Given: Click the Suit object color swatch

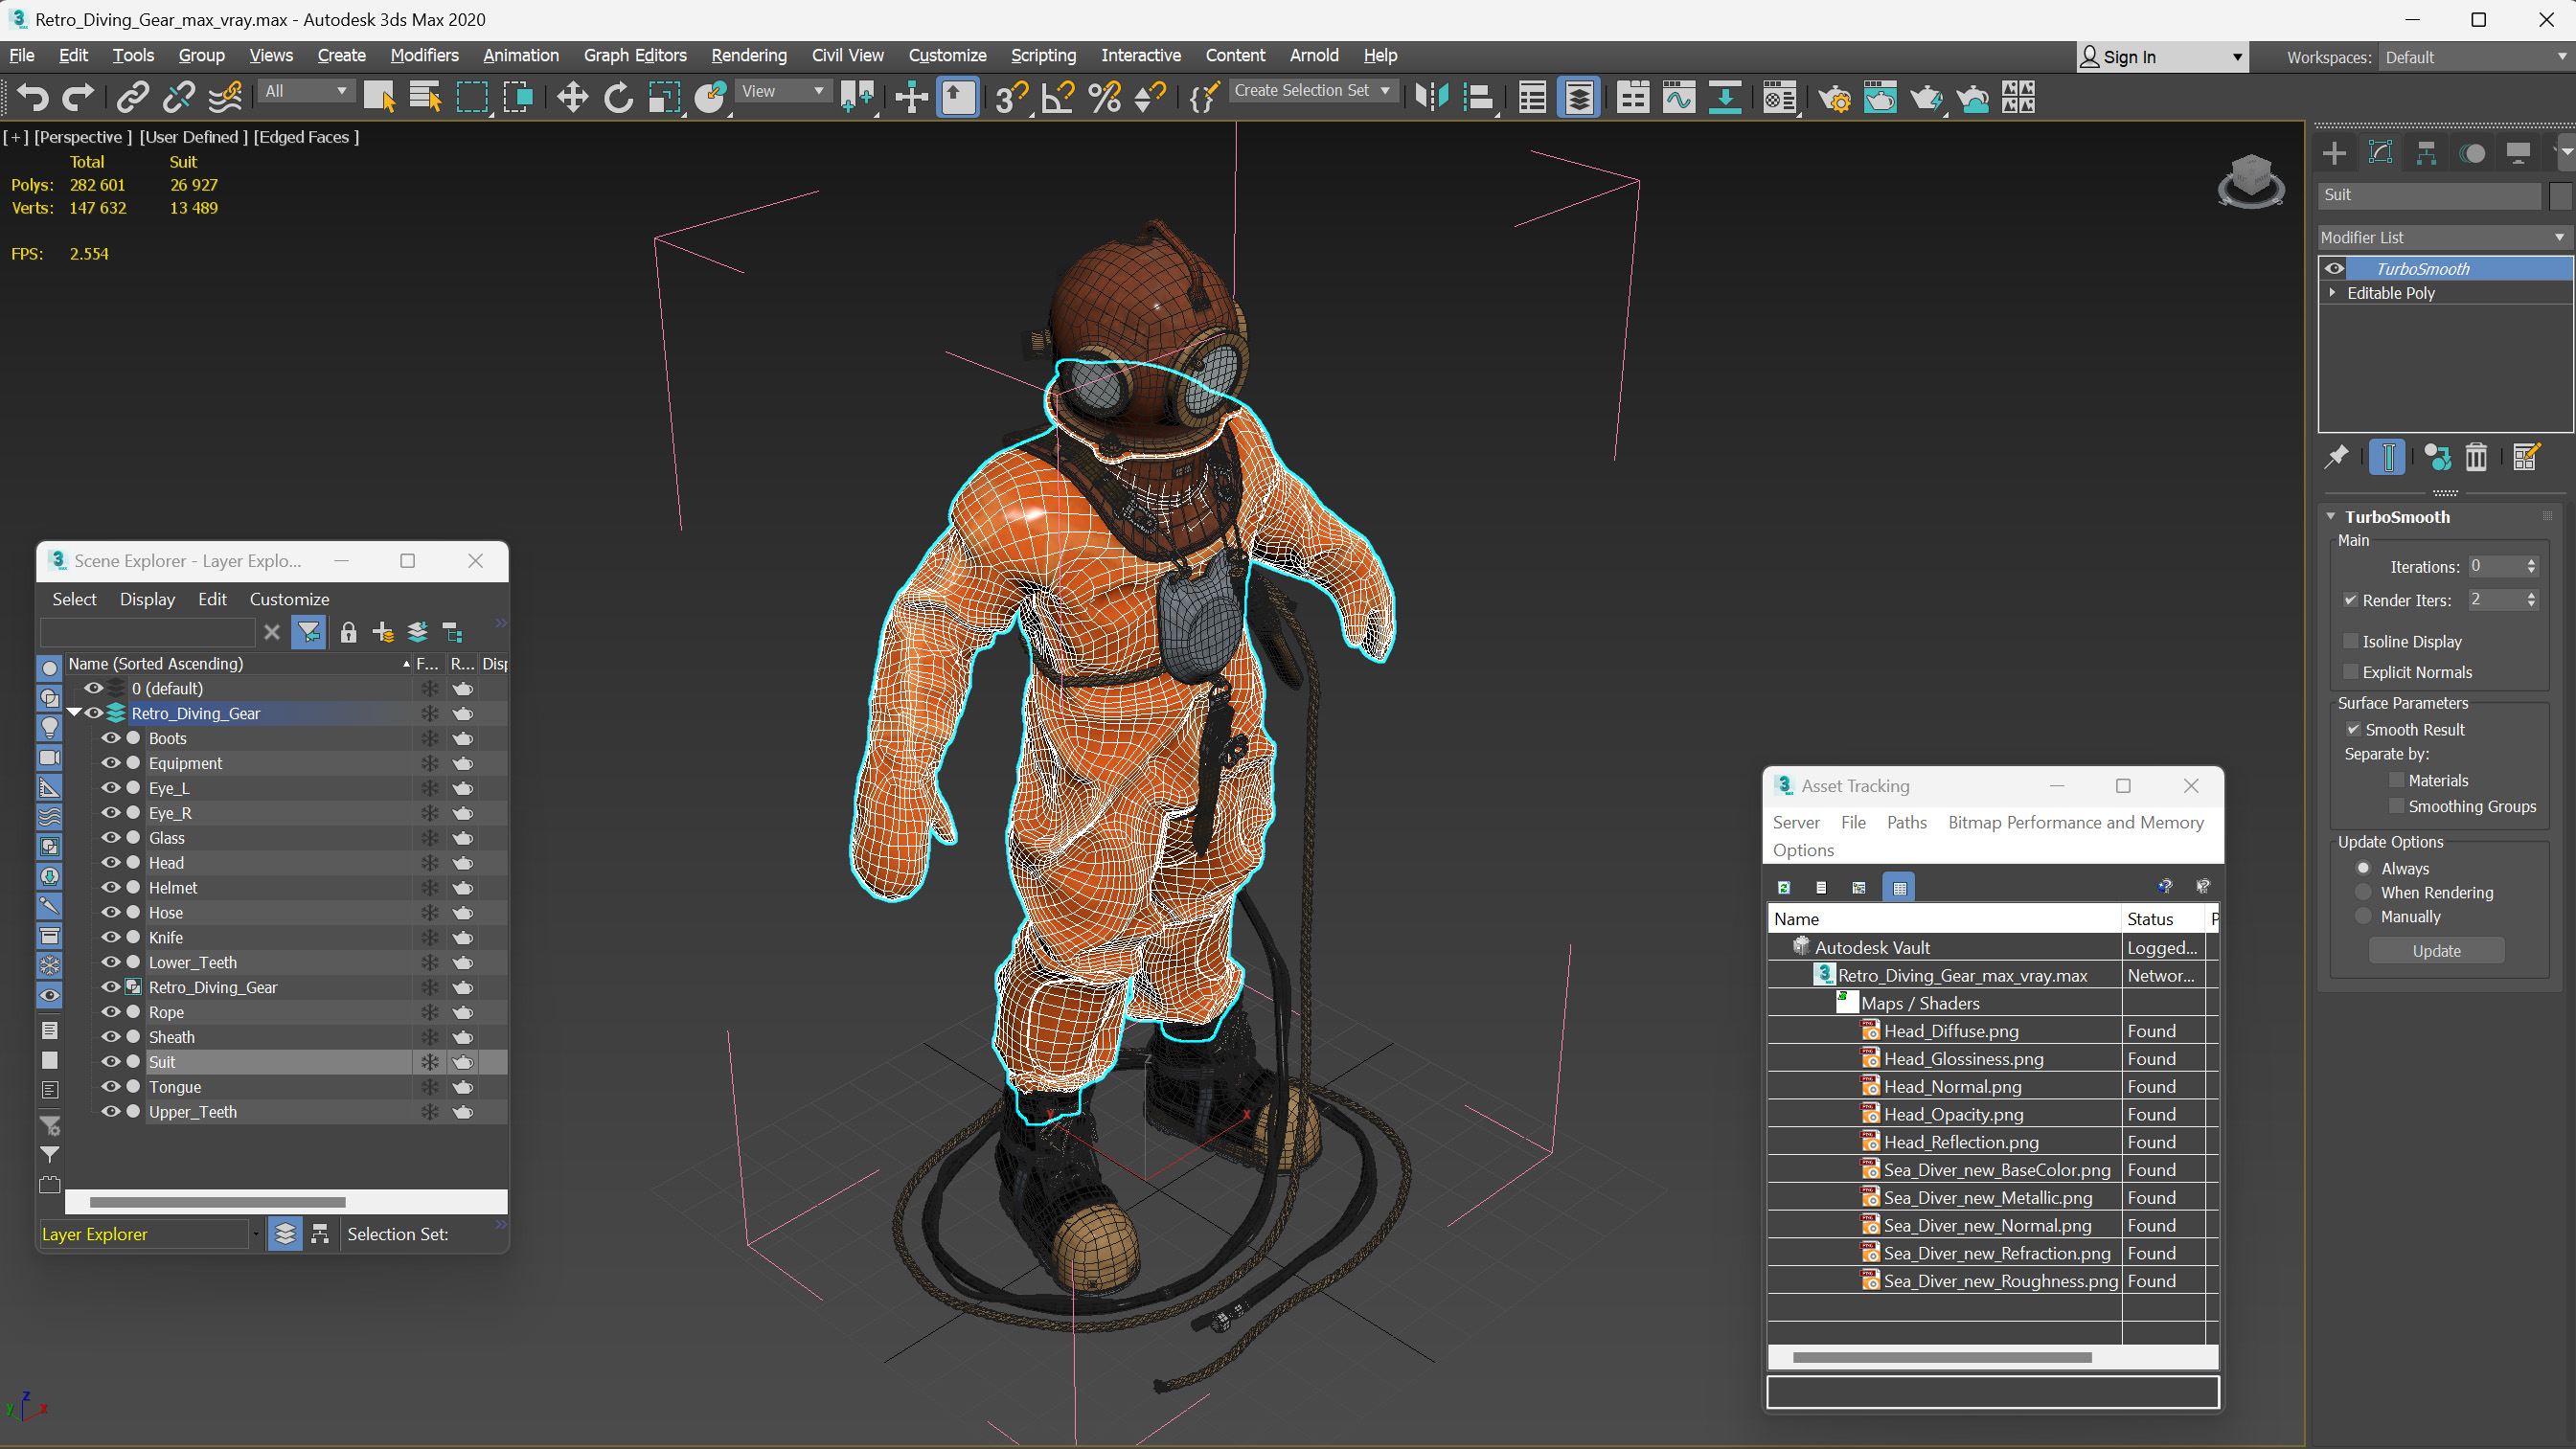Looking at the screenshot, I should point(2561,195).
